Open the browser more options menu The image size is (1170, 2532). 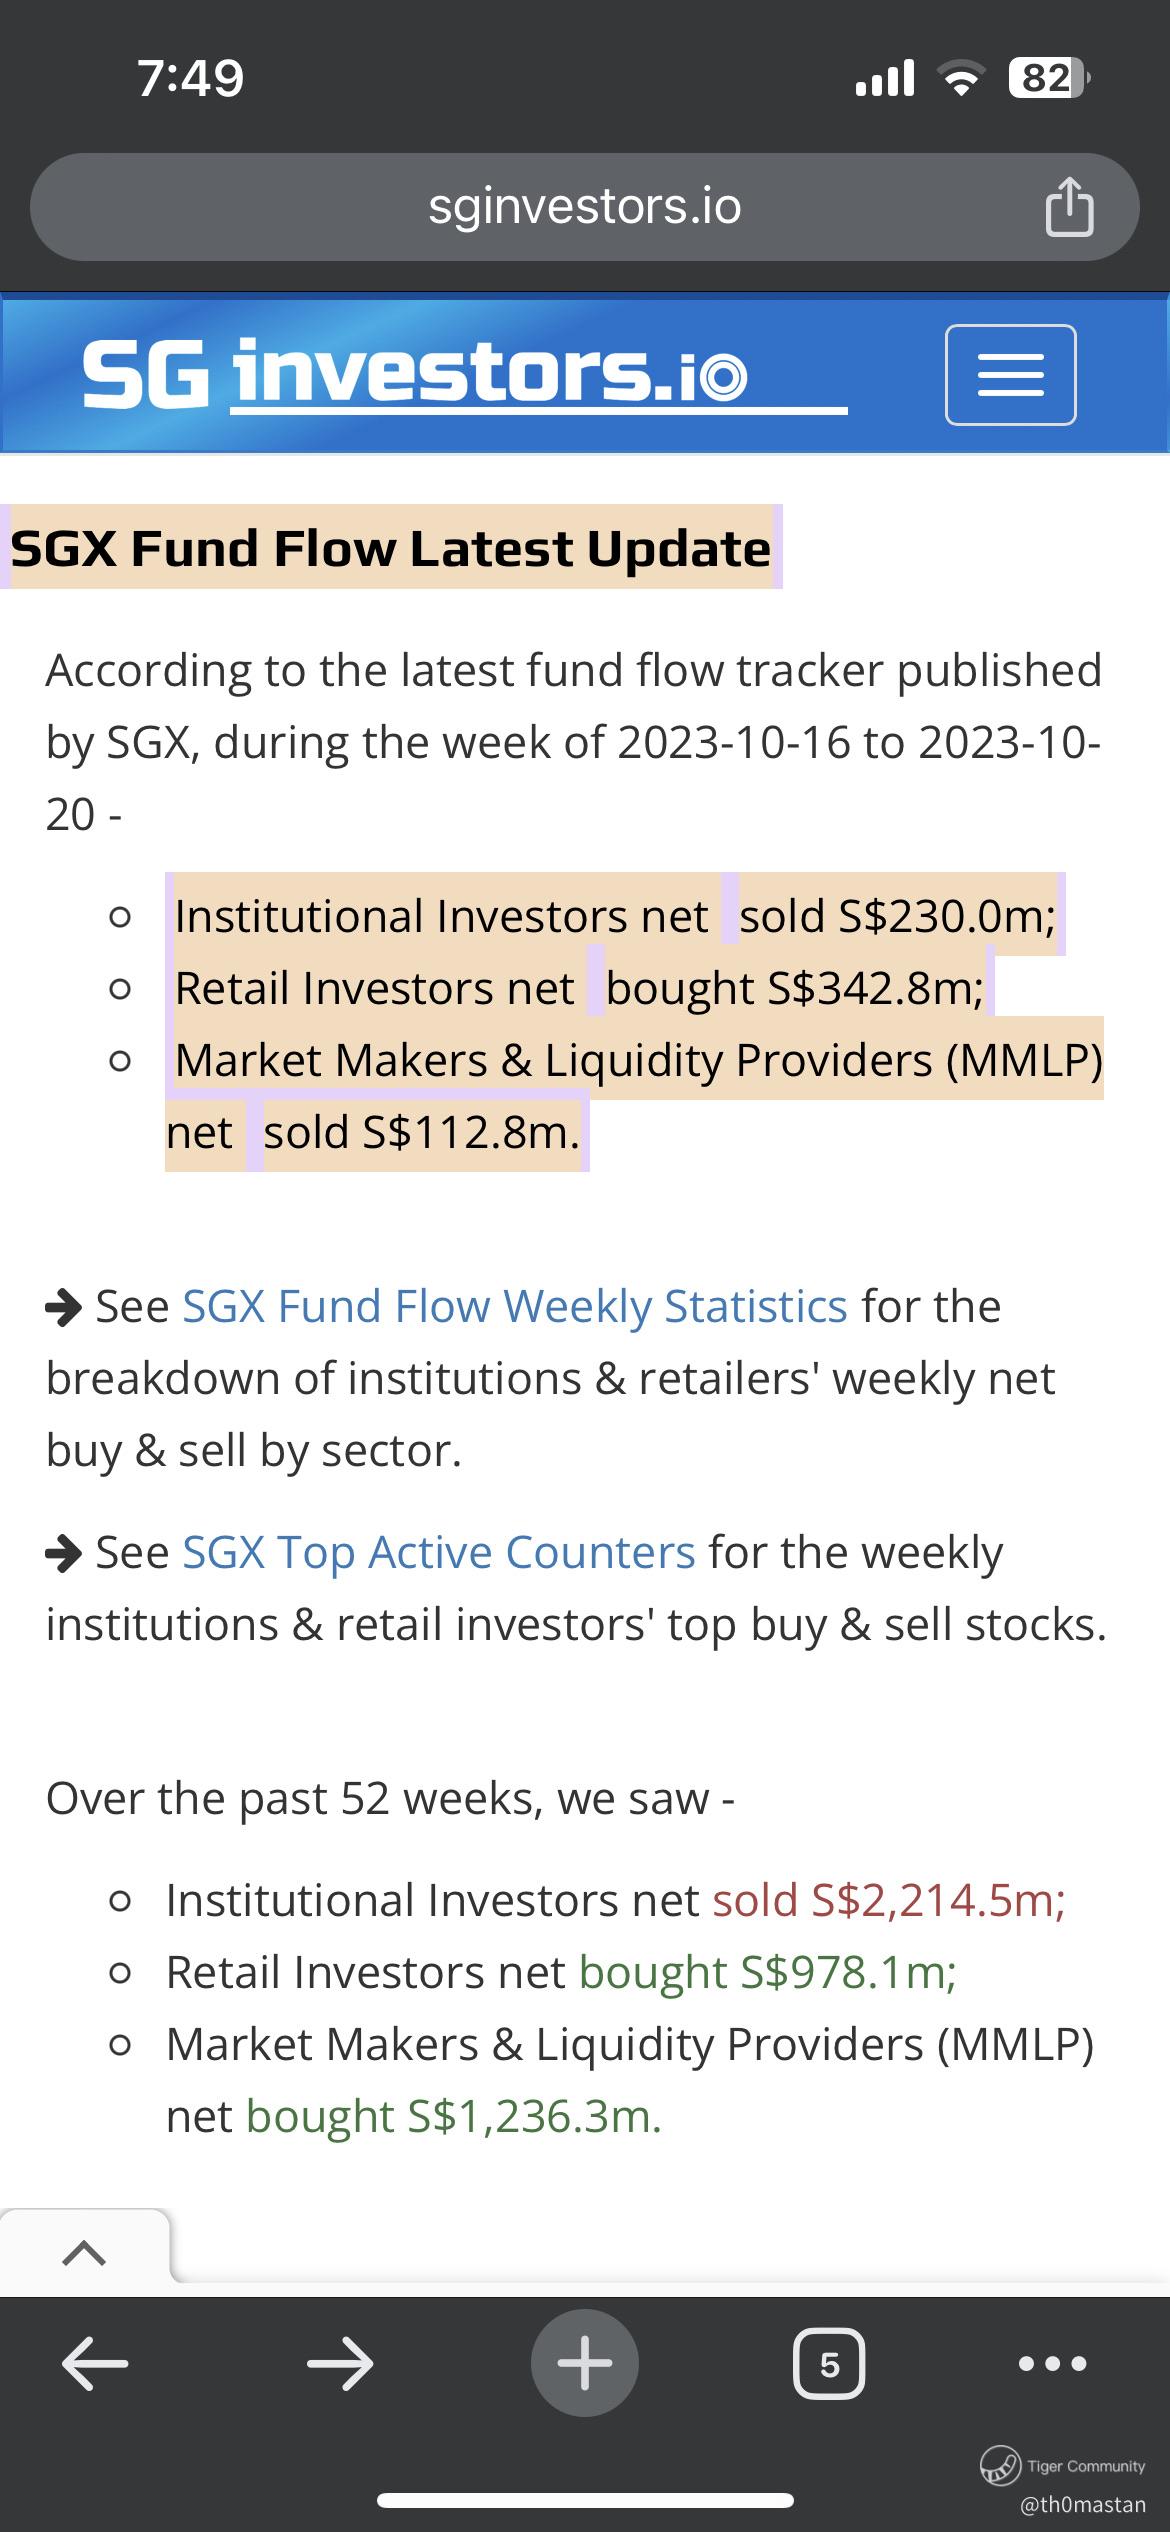1052,2364
